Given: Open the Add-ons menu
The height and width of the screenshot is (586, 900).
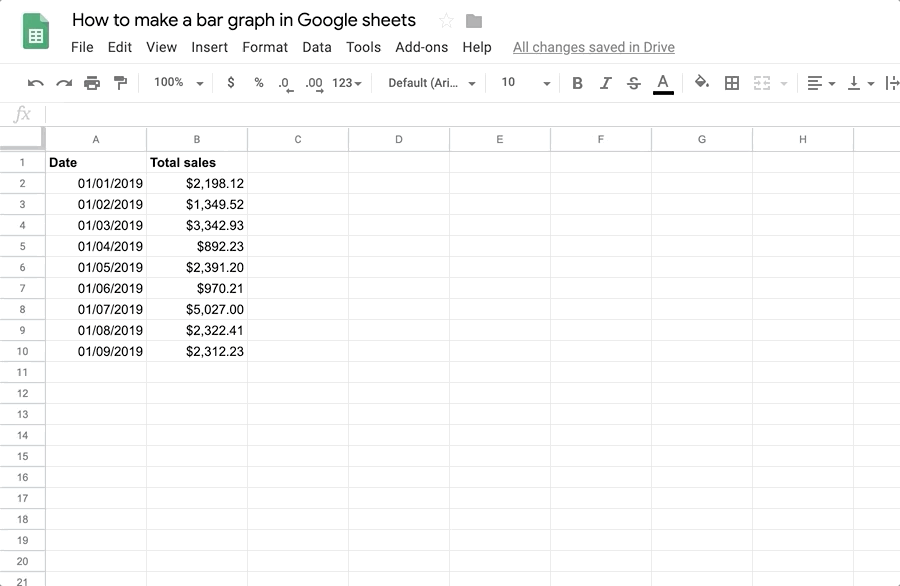Looking at the screenshot, I should tap(421, 47).
